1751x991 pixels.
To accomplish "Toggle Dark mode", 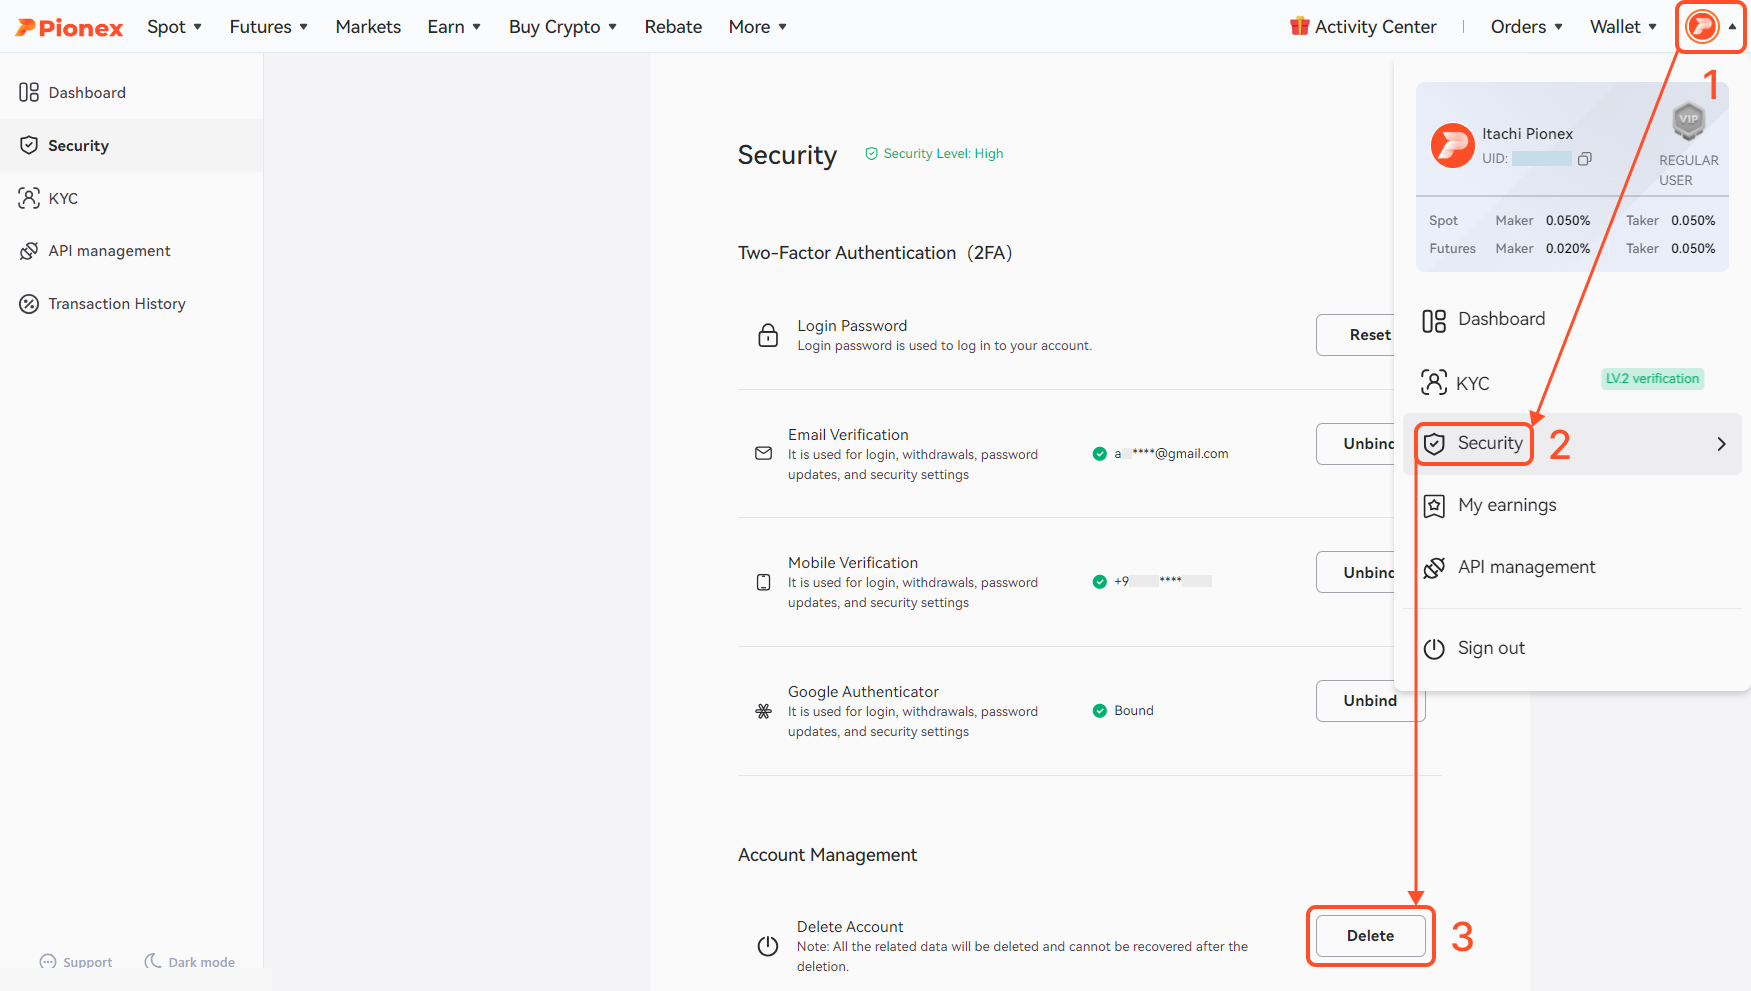I will 190,962.
